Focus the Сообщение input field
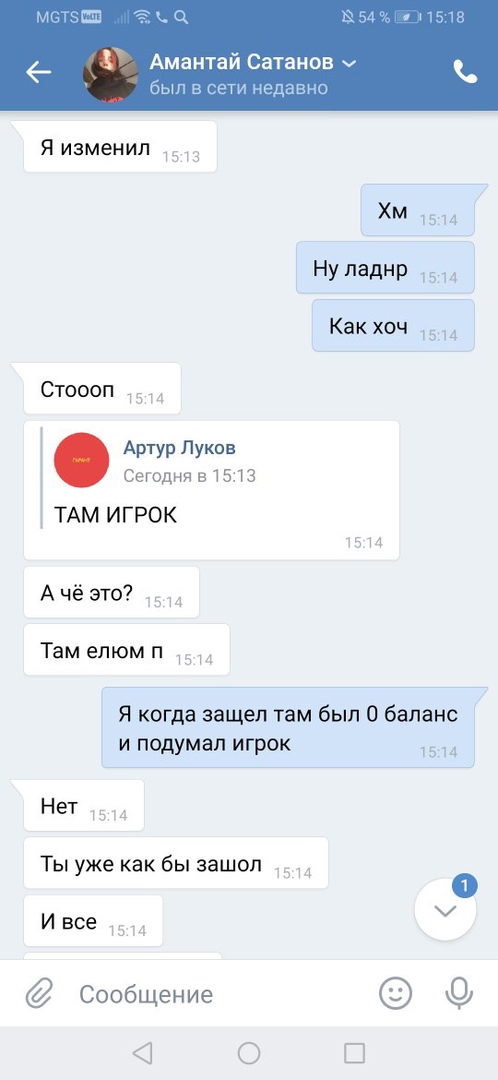 point(220,994)
